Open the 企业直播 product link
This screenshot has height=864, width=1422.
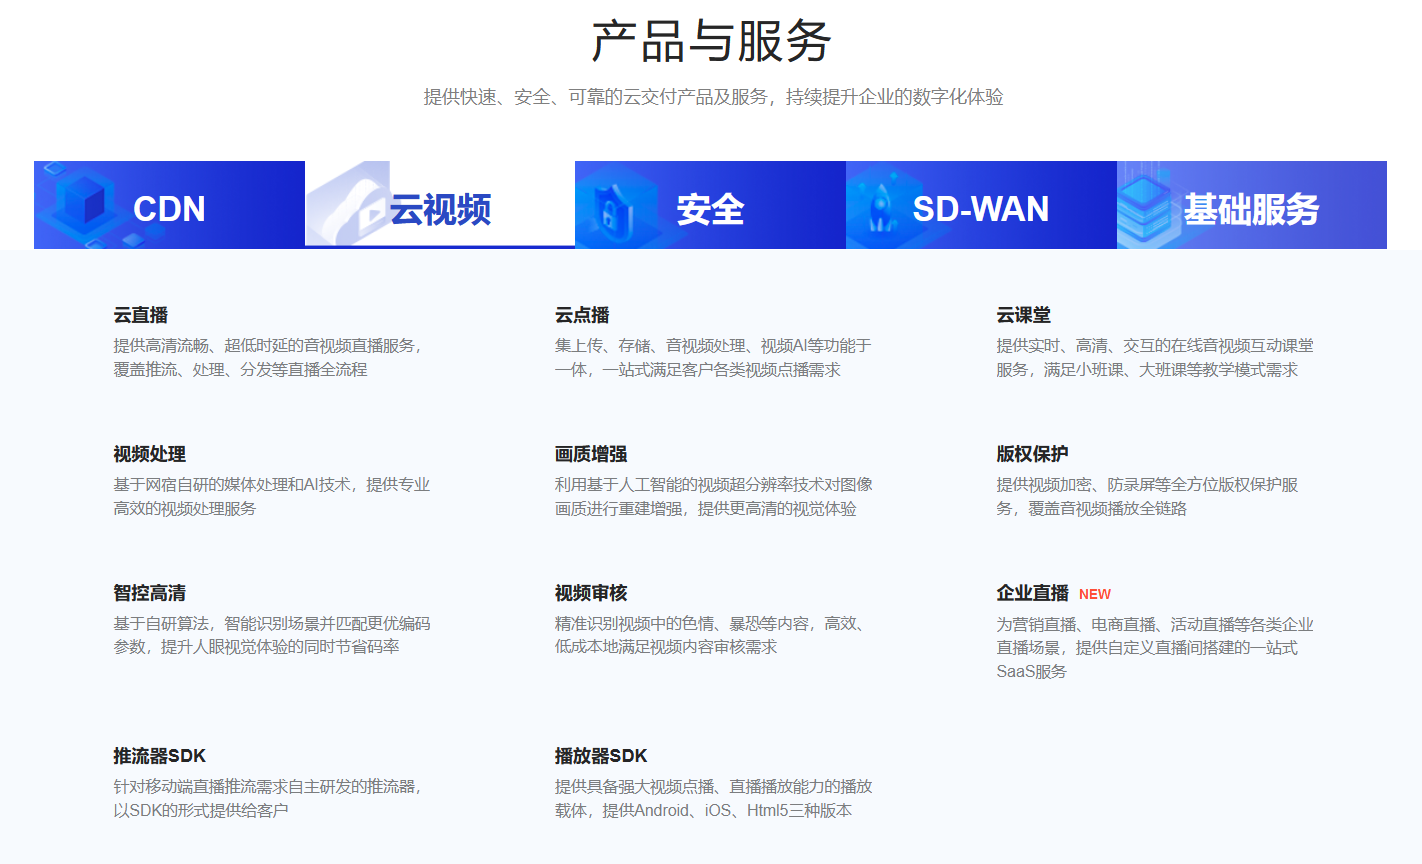click(1032, 593)
